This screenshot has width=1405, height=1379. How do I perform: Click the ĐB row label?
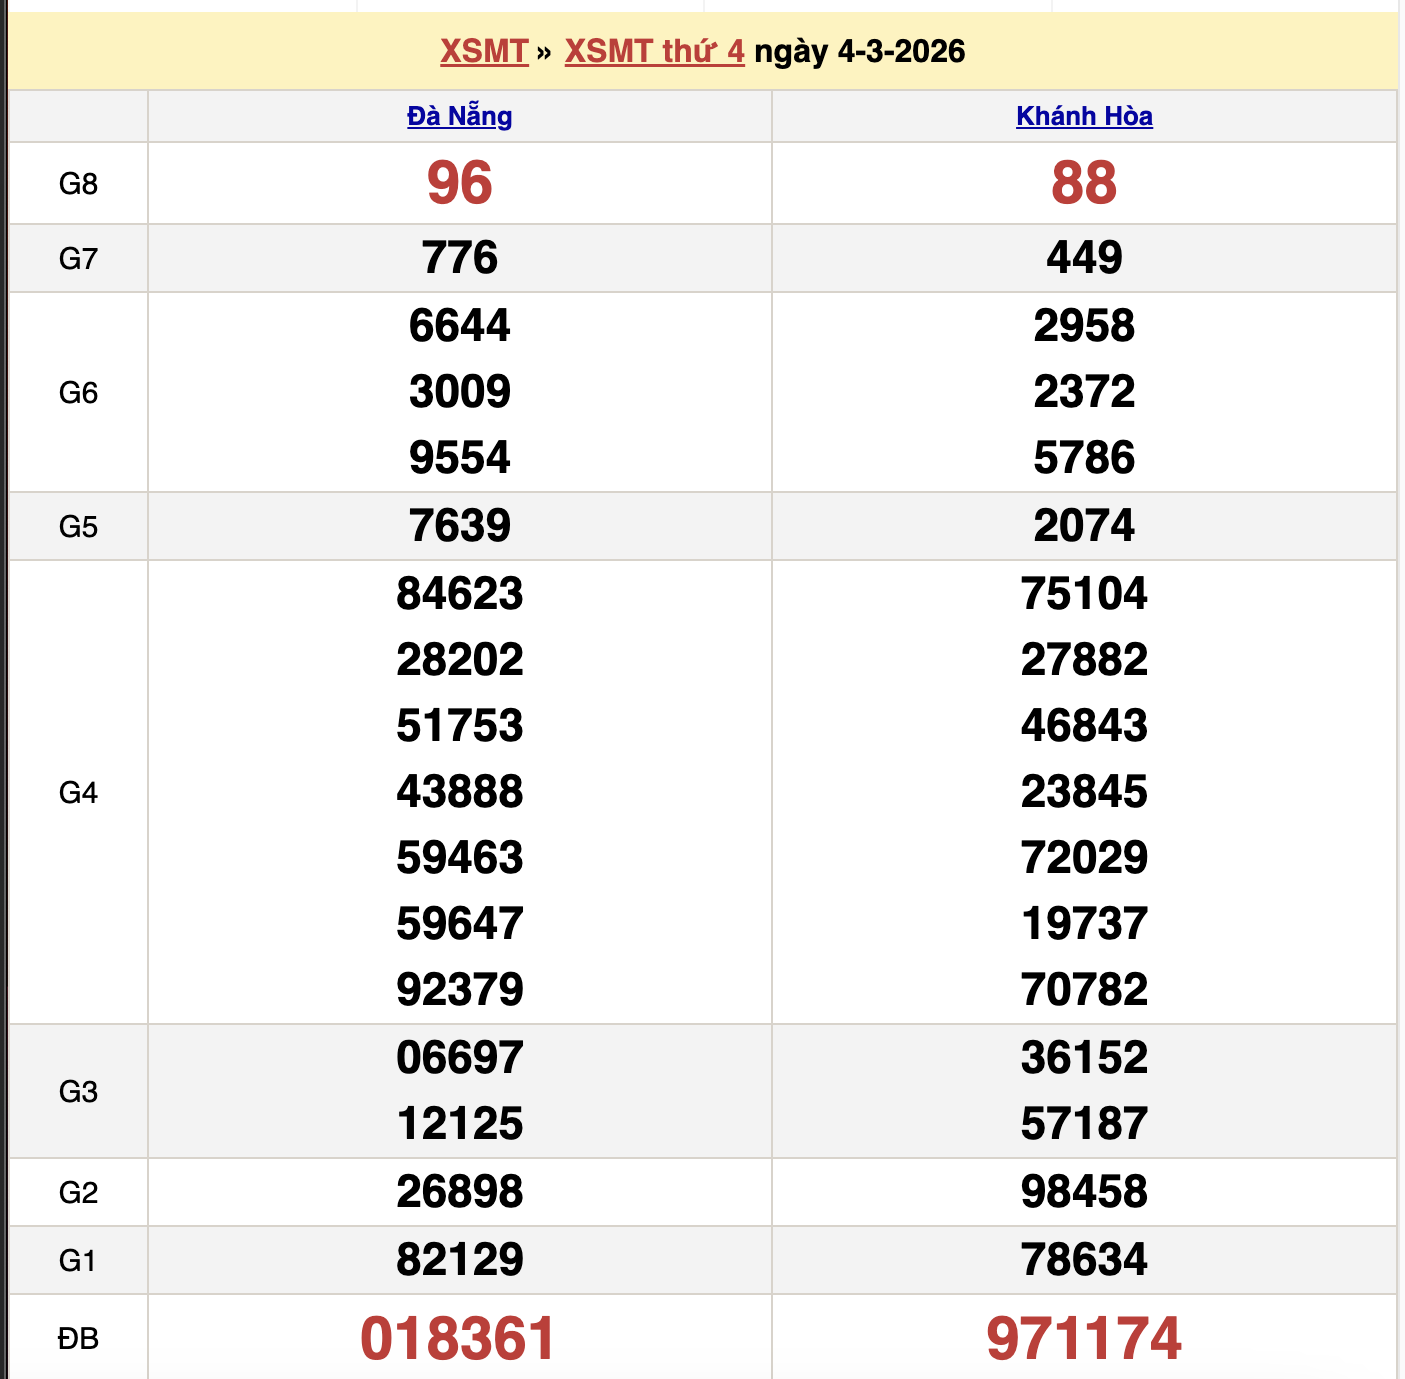(78, 1338)
